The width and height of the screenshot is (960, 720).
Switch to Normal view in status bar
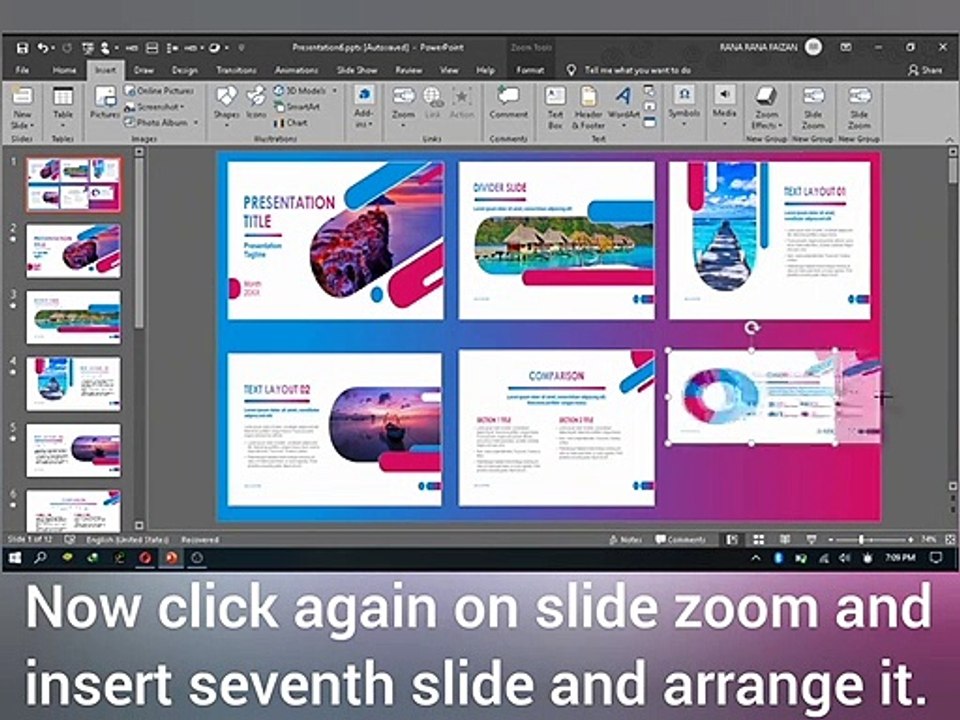click(x=732, y=539)
